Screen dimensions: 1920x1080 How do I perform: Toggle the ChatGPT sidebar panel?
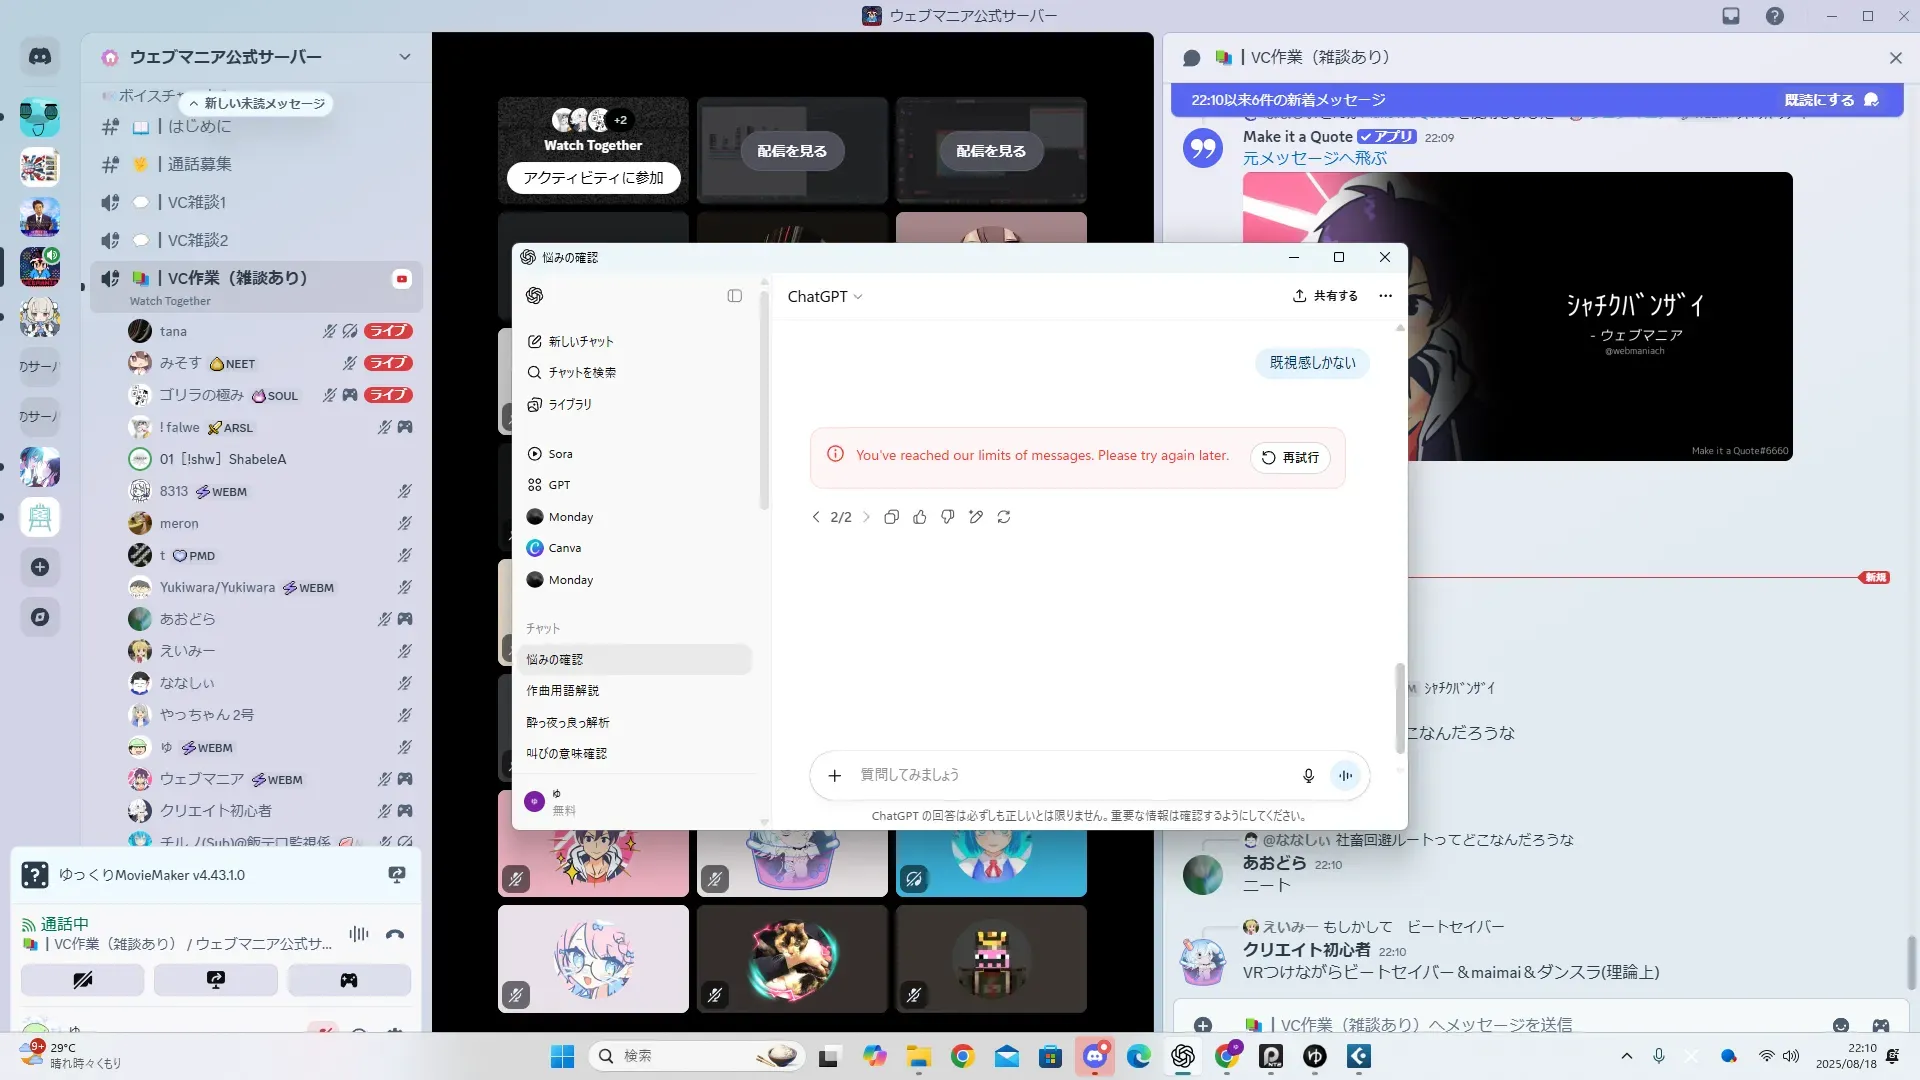tap(735, 296)
